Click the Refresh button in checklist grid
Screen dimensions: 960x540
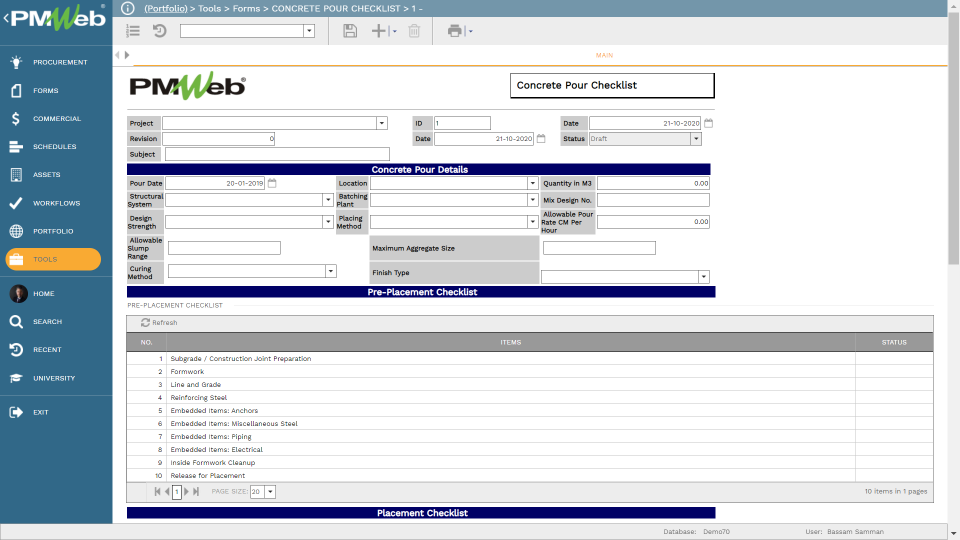click(159, 323)
